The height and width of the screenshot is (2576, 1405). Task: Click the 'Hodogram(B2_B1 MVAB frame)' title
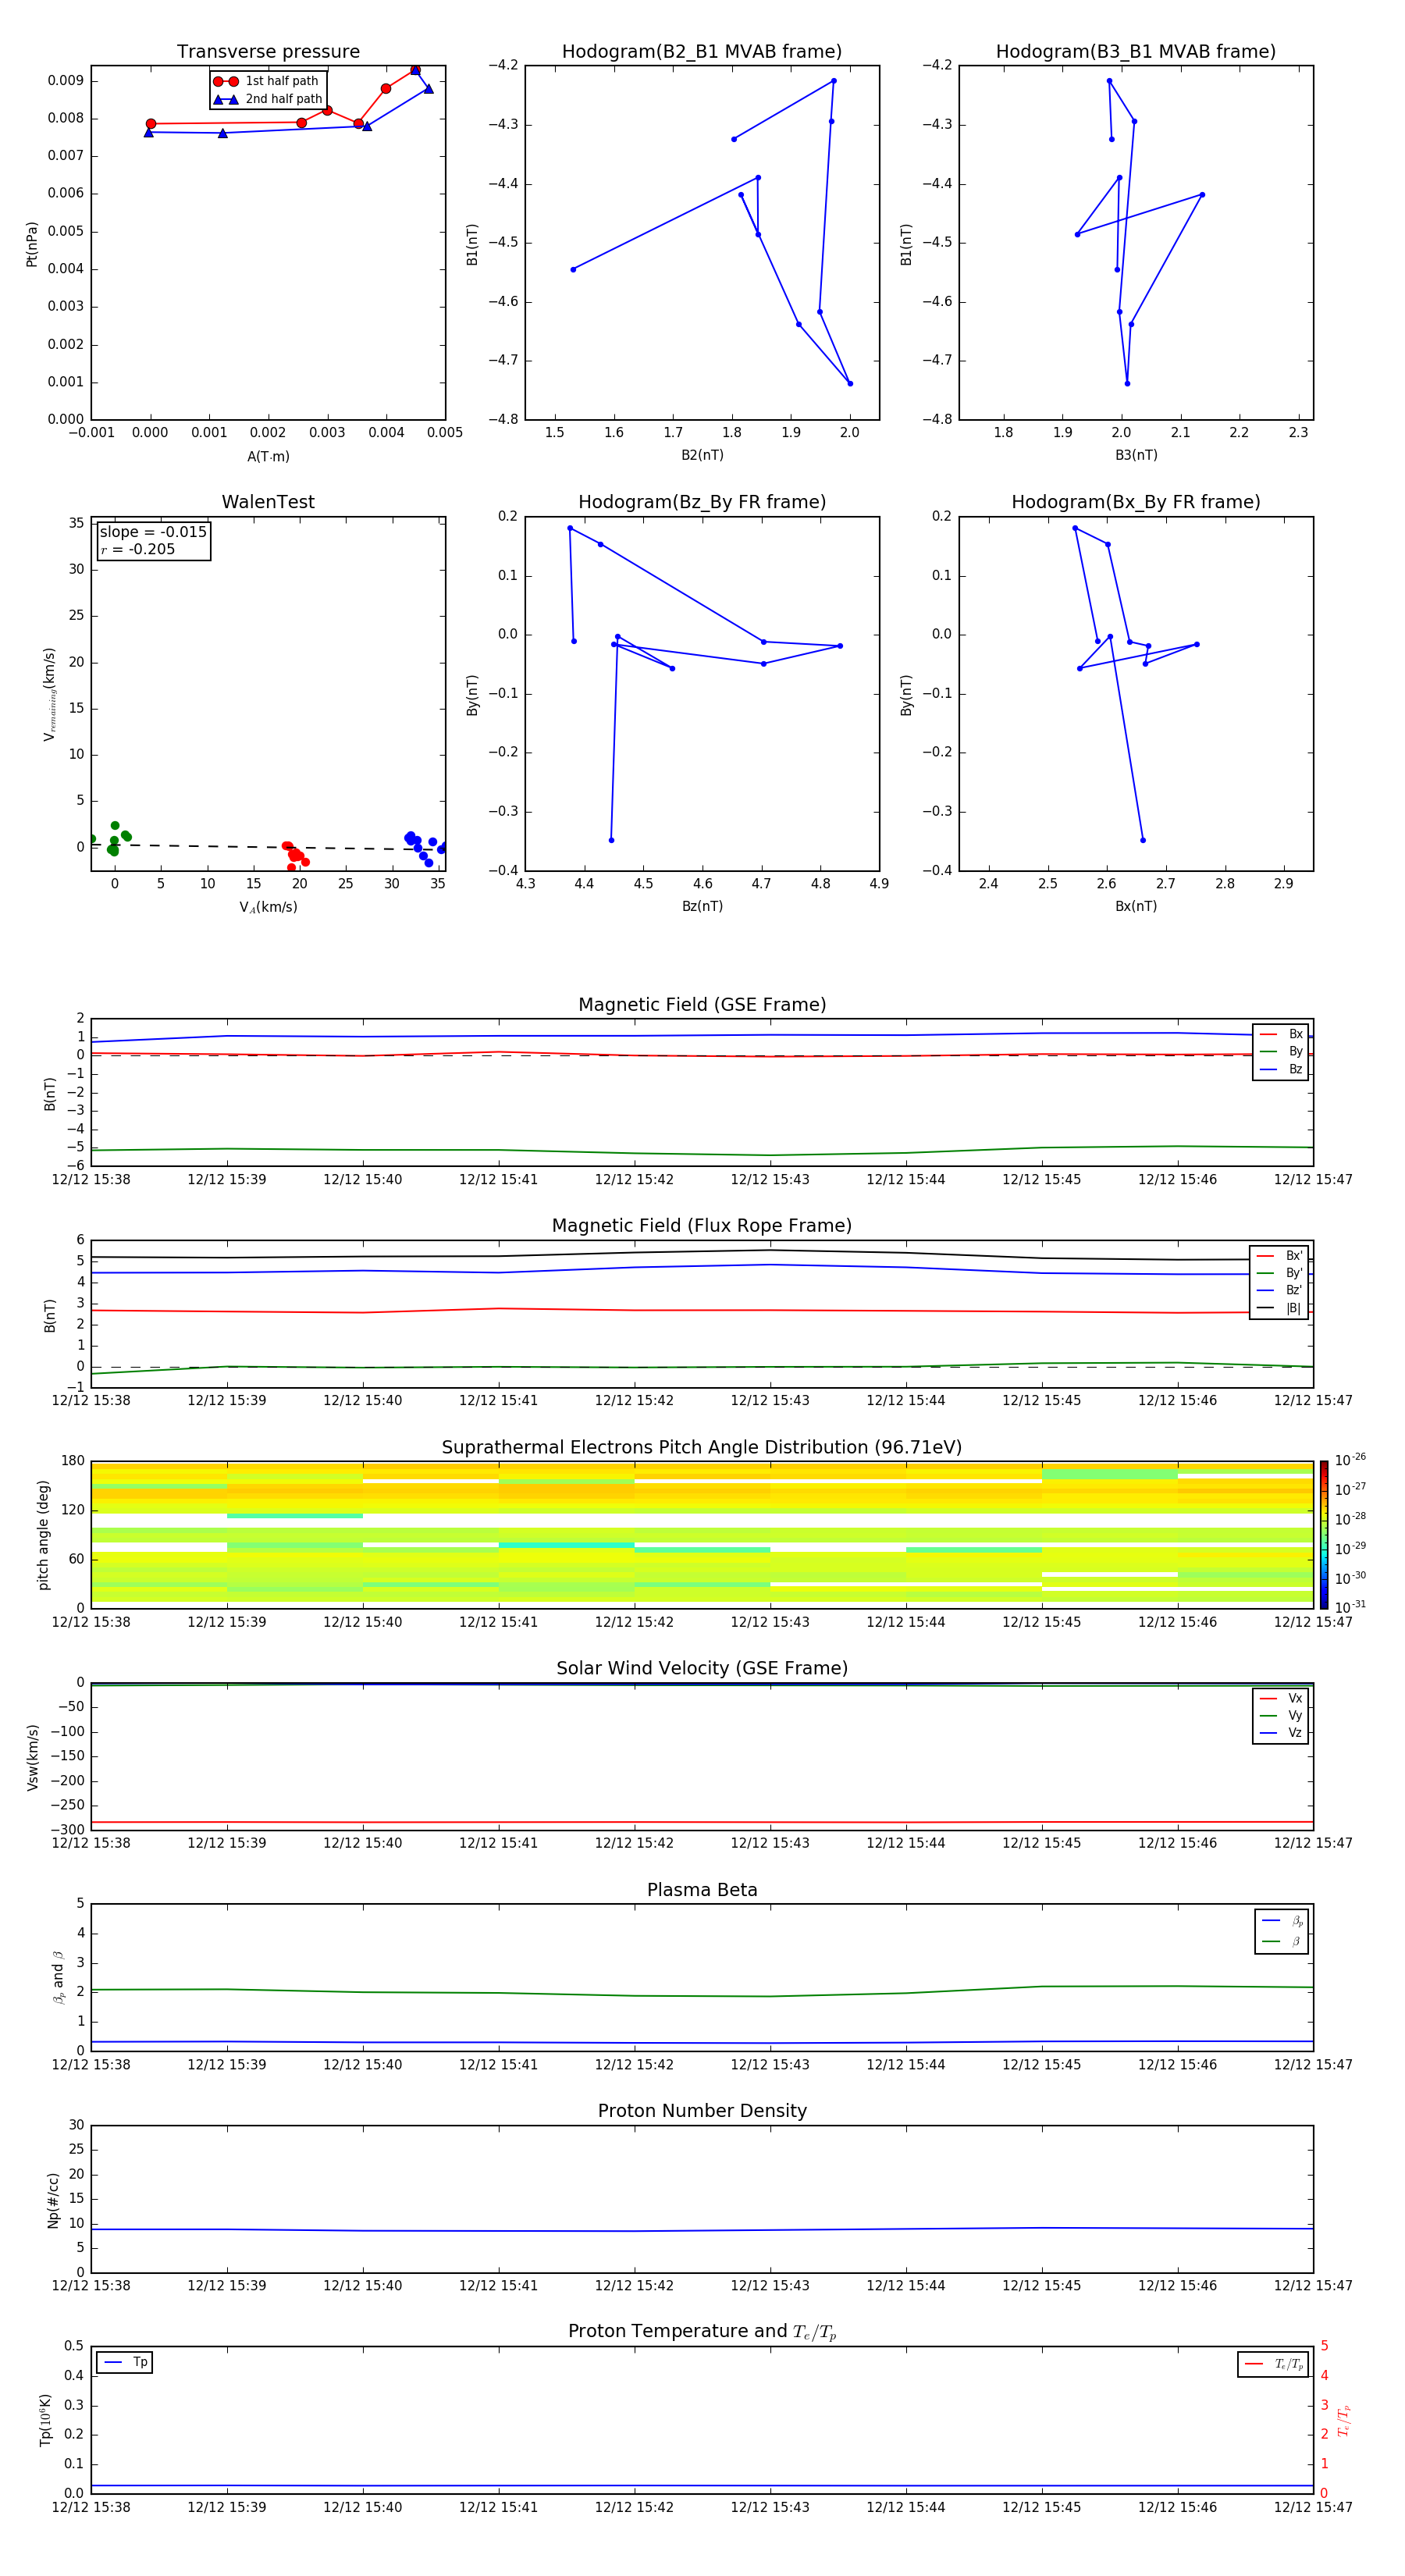pos(702,52)
